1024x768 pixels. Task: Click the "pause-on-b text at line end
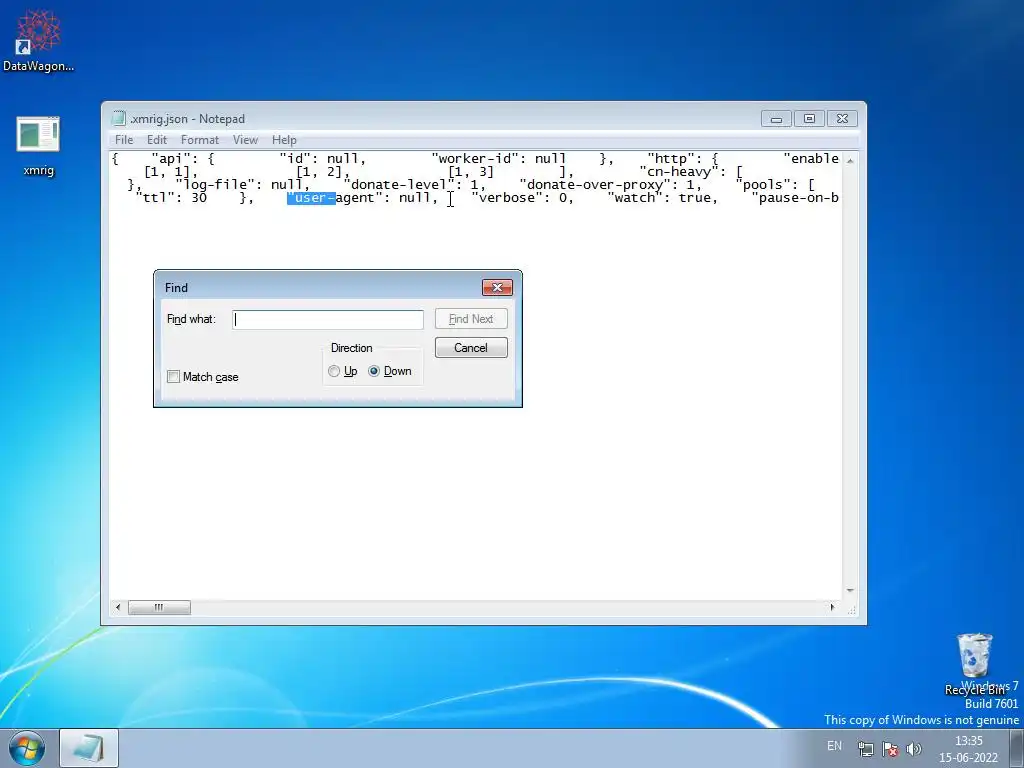(795, 198)
